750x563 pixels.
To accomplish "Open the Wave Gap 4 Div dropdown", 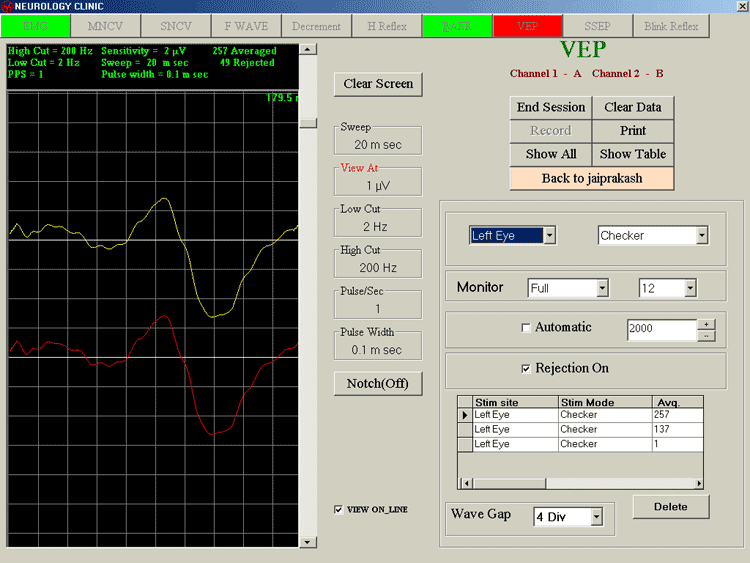I will click(x=597, y=517).
